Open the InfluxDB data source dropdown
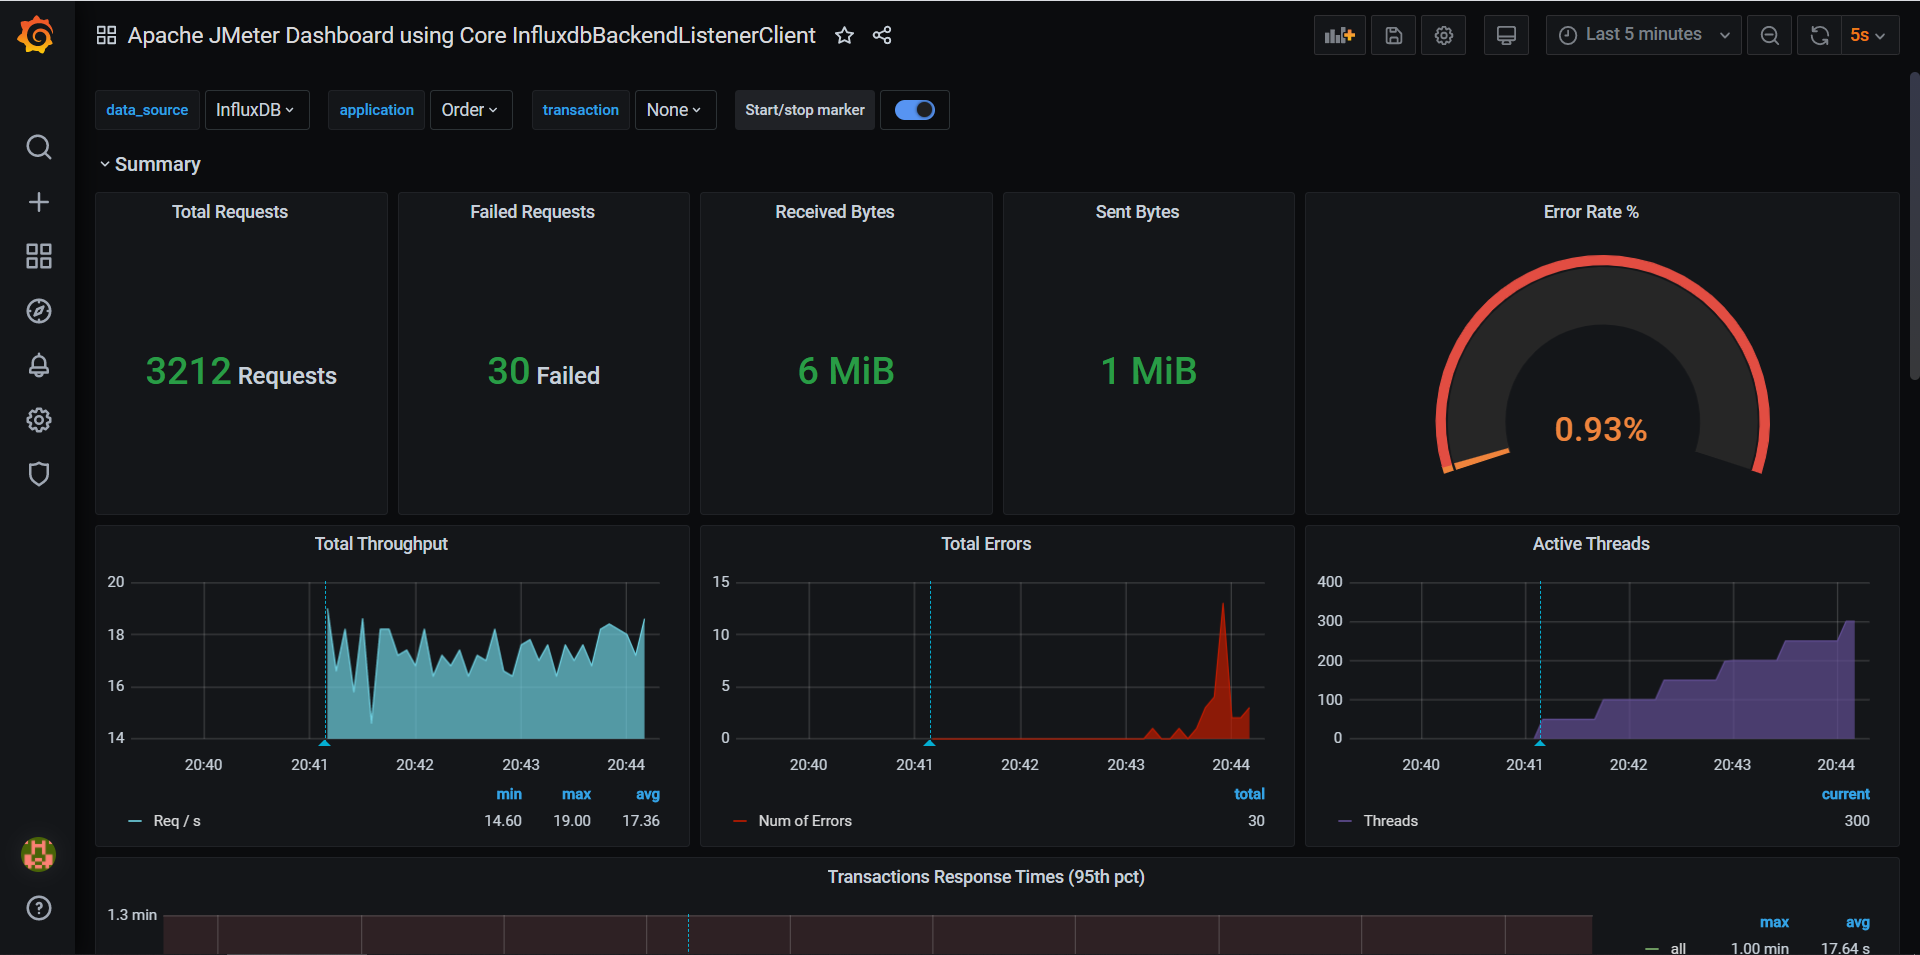The image size is (1920, 955). [256, 110]
